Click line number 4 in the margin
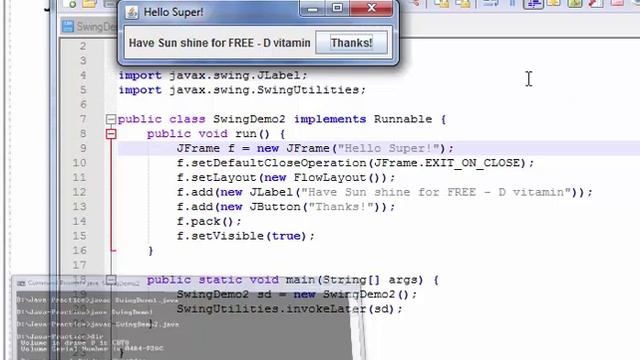640x360 pixels. point(83,75)
